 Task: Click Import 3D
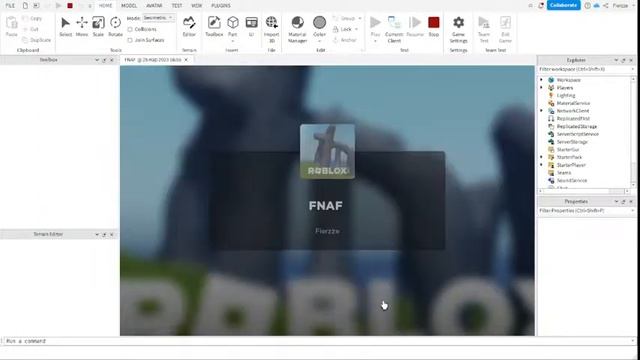pos(271,29)
